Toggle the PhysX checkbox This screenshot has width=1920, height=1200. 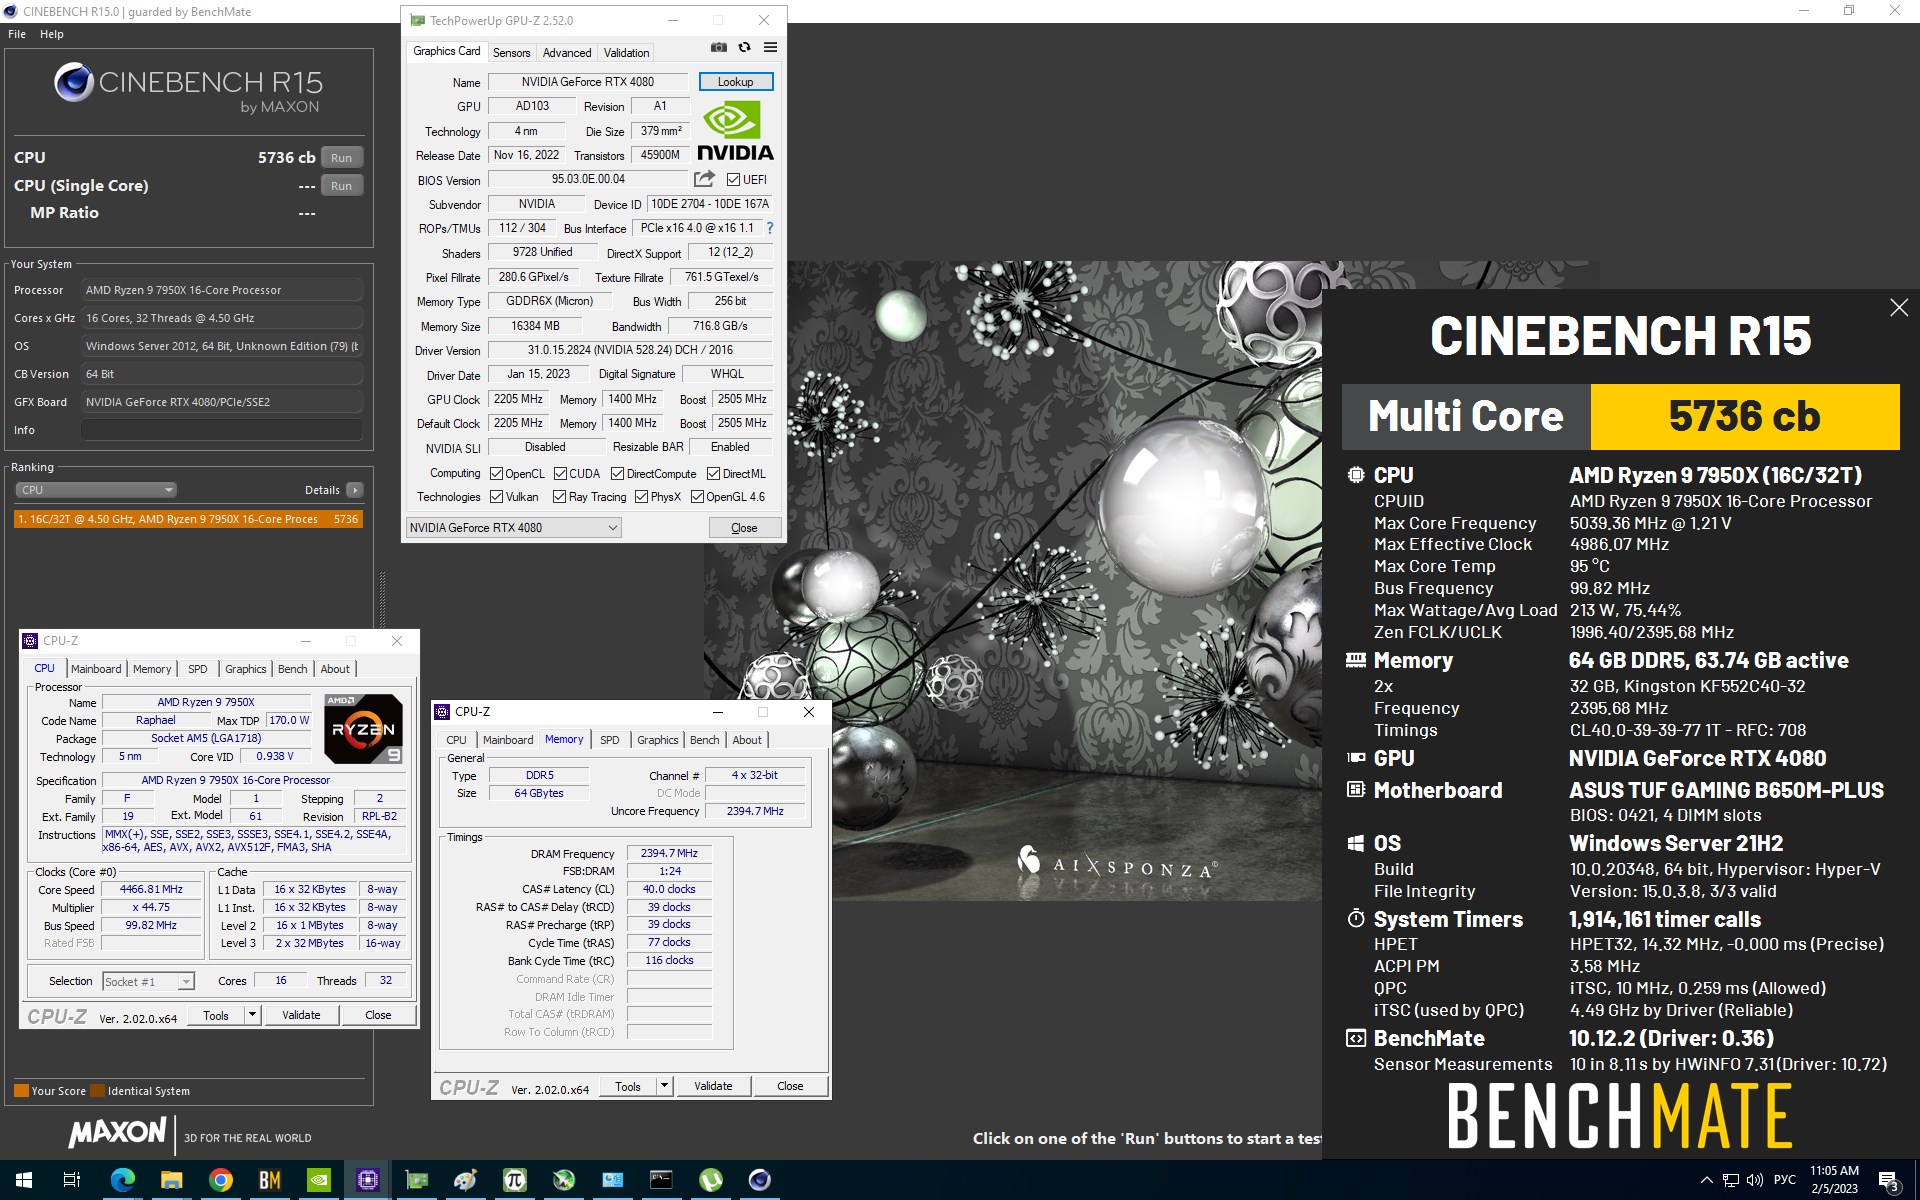pyautogui.click(x=642, y=497)
